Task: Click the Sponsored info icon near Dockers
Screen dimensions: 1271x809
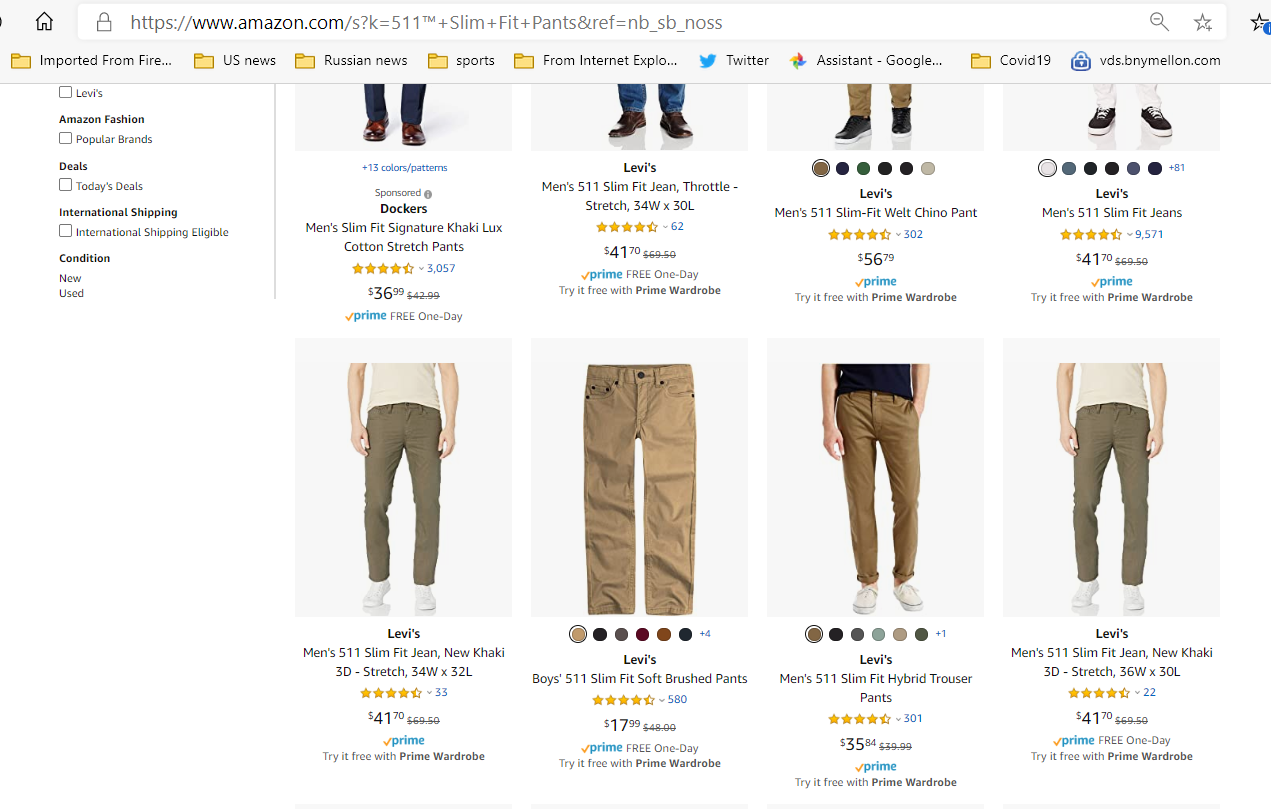Action: point(428,194)
